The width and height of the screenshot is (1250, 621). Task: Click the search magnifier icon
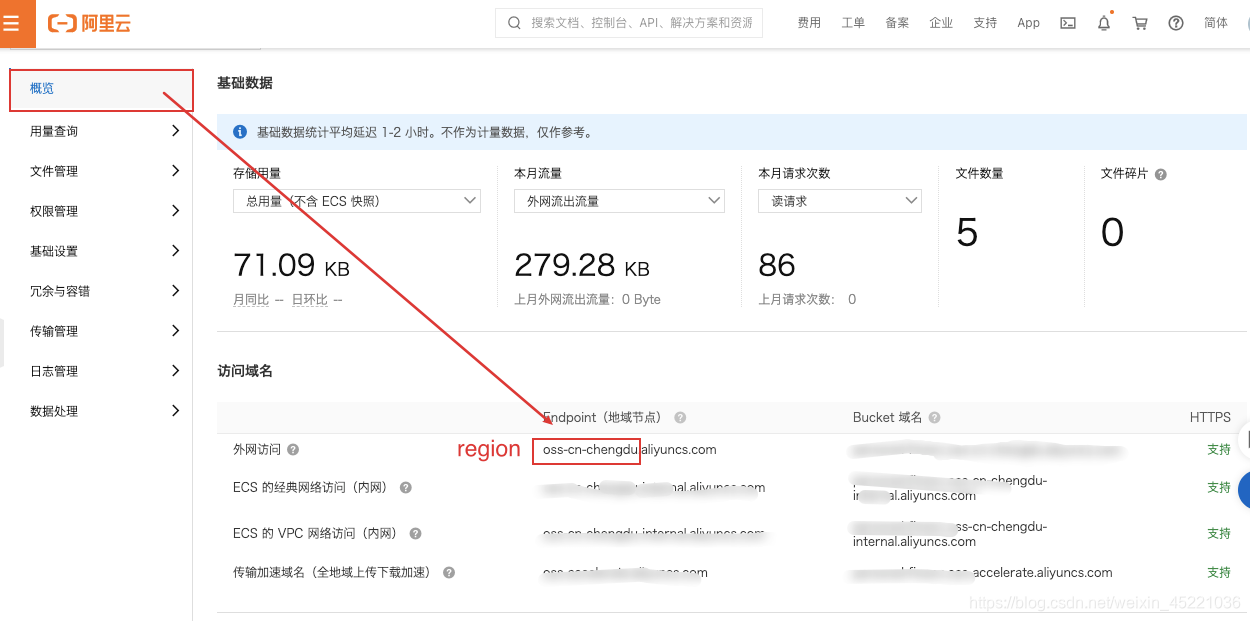click(514, 23)
